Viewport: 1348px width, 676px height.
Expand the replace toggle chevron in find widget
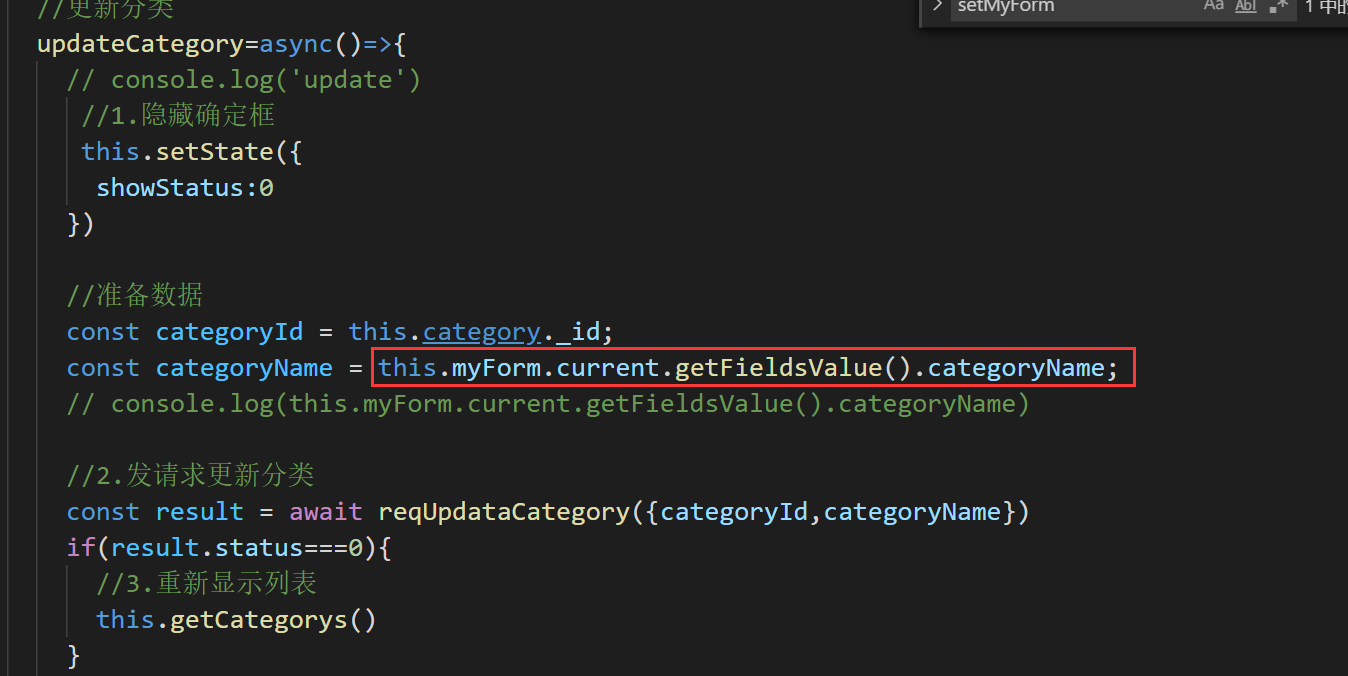click(x=937, y=6)
